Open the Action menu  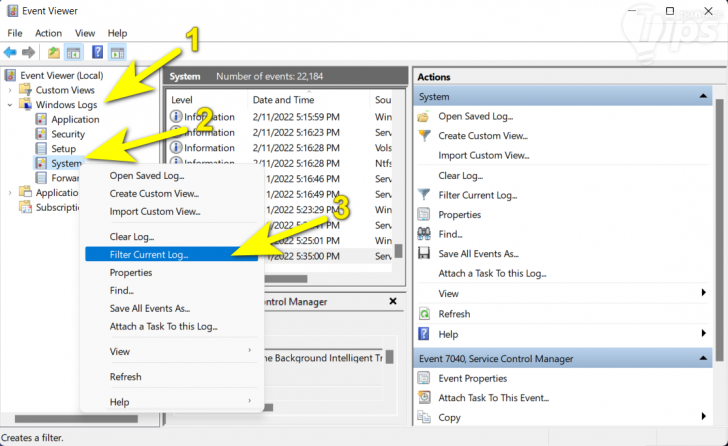pos(48,33)
